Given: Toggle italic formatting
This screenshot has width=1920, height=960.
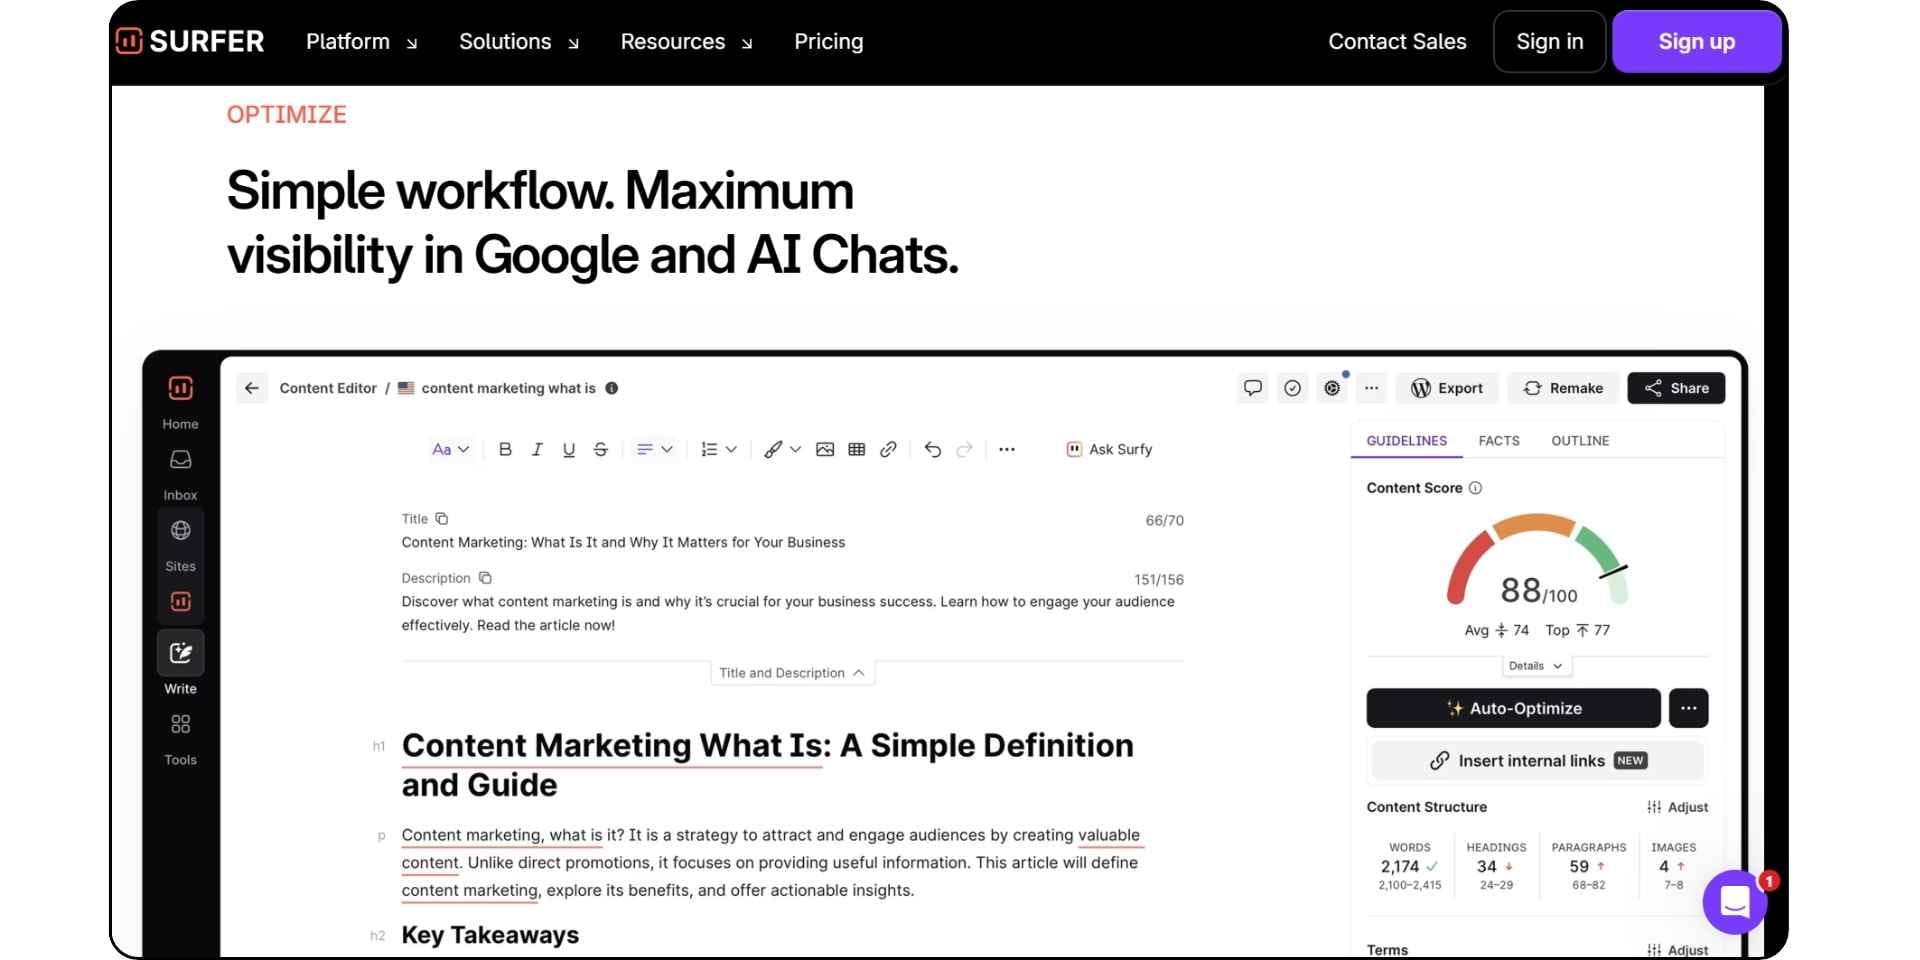Looking at the screenshot, I should point(537,450).
